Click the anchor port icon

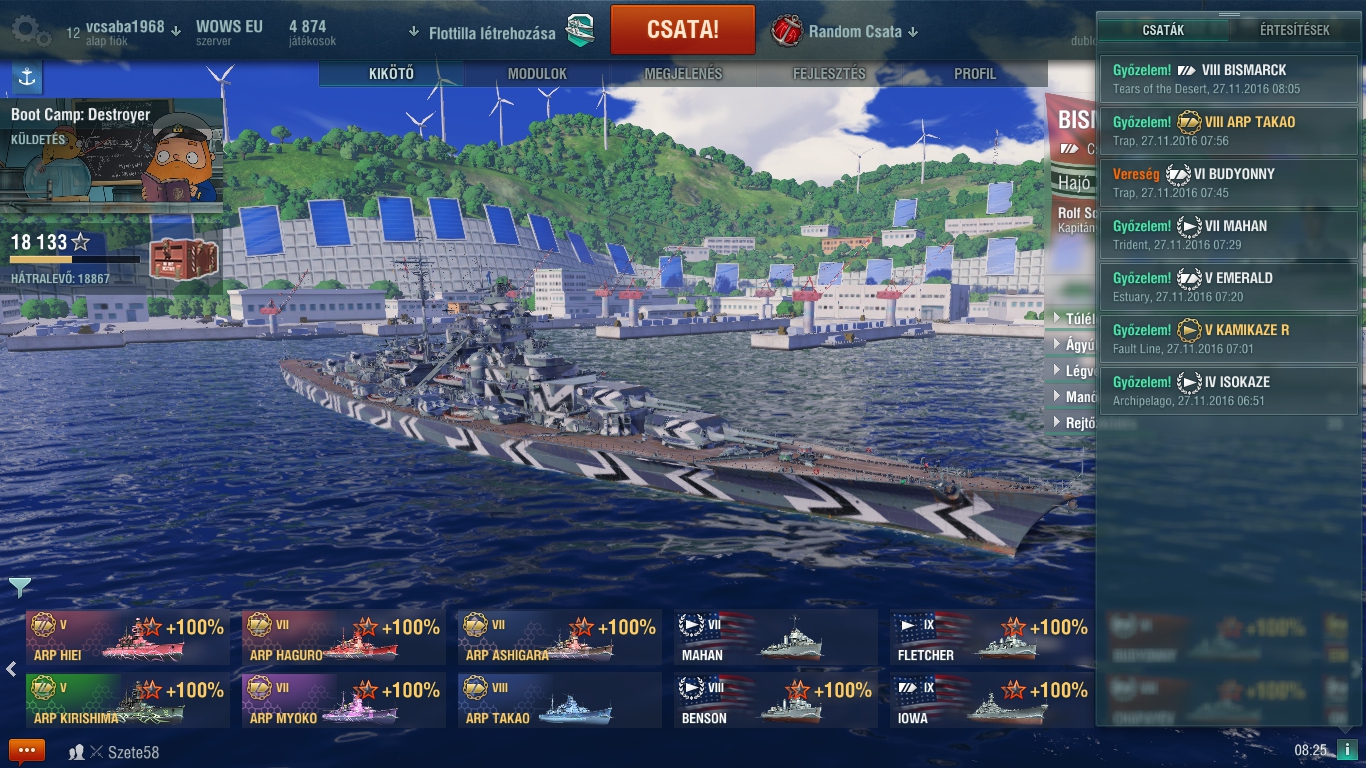point(27,76)
